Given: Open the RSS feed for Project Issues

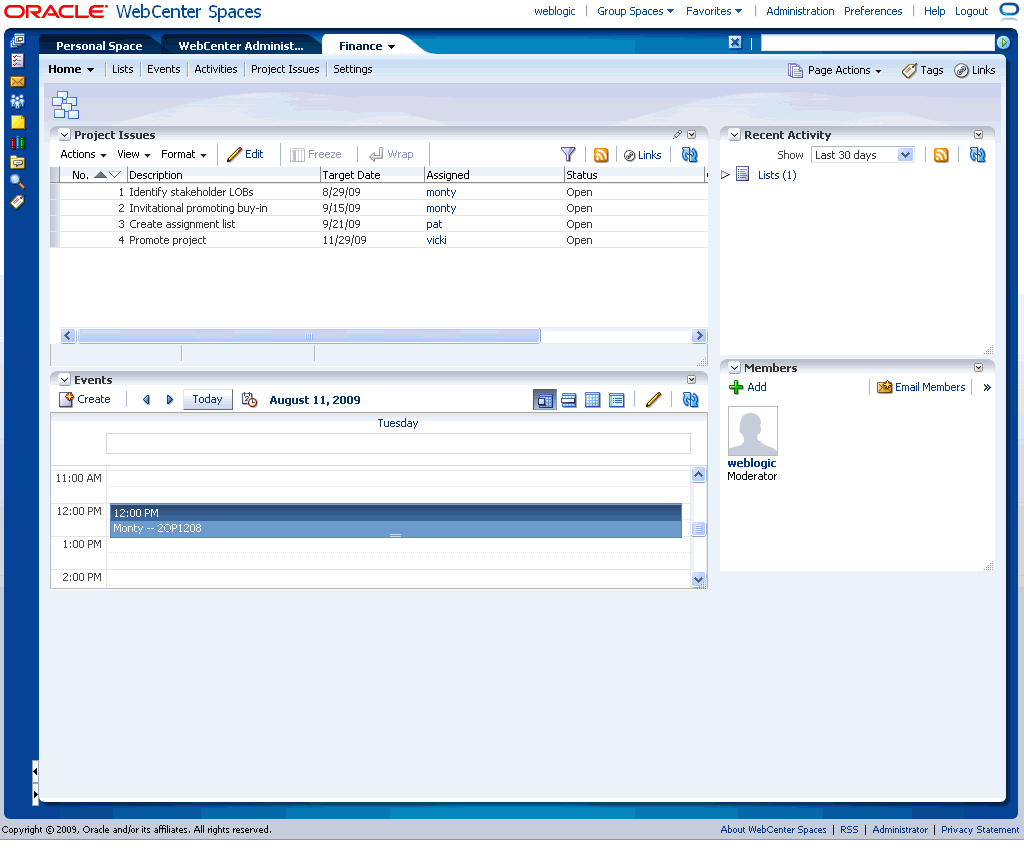Looking at the screenshot, I should coord(601,155).
